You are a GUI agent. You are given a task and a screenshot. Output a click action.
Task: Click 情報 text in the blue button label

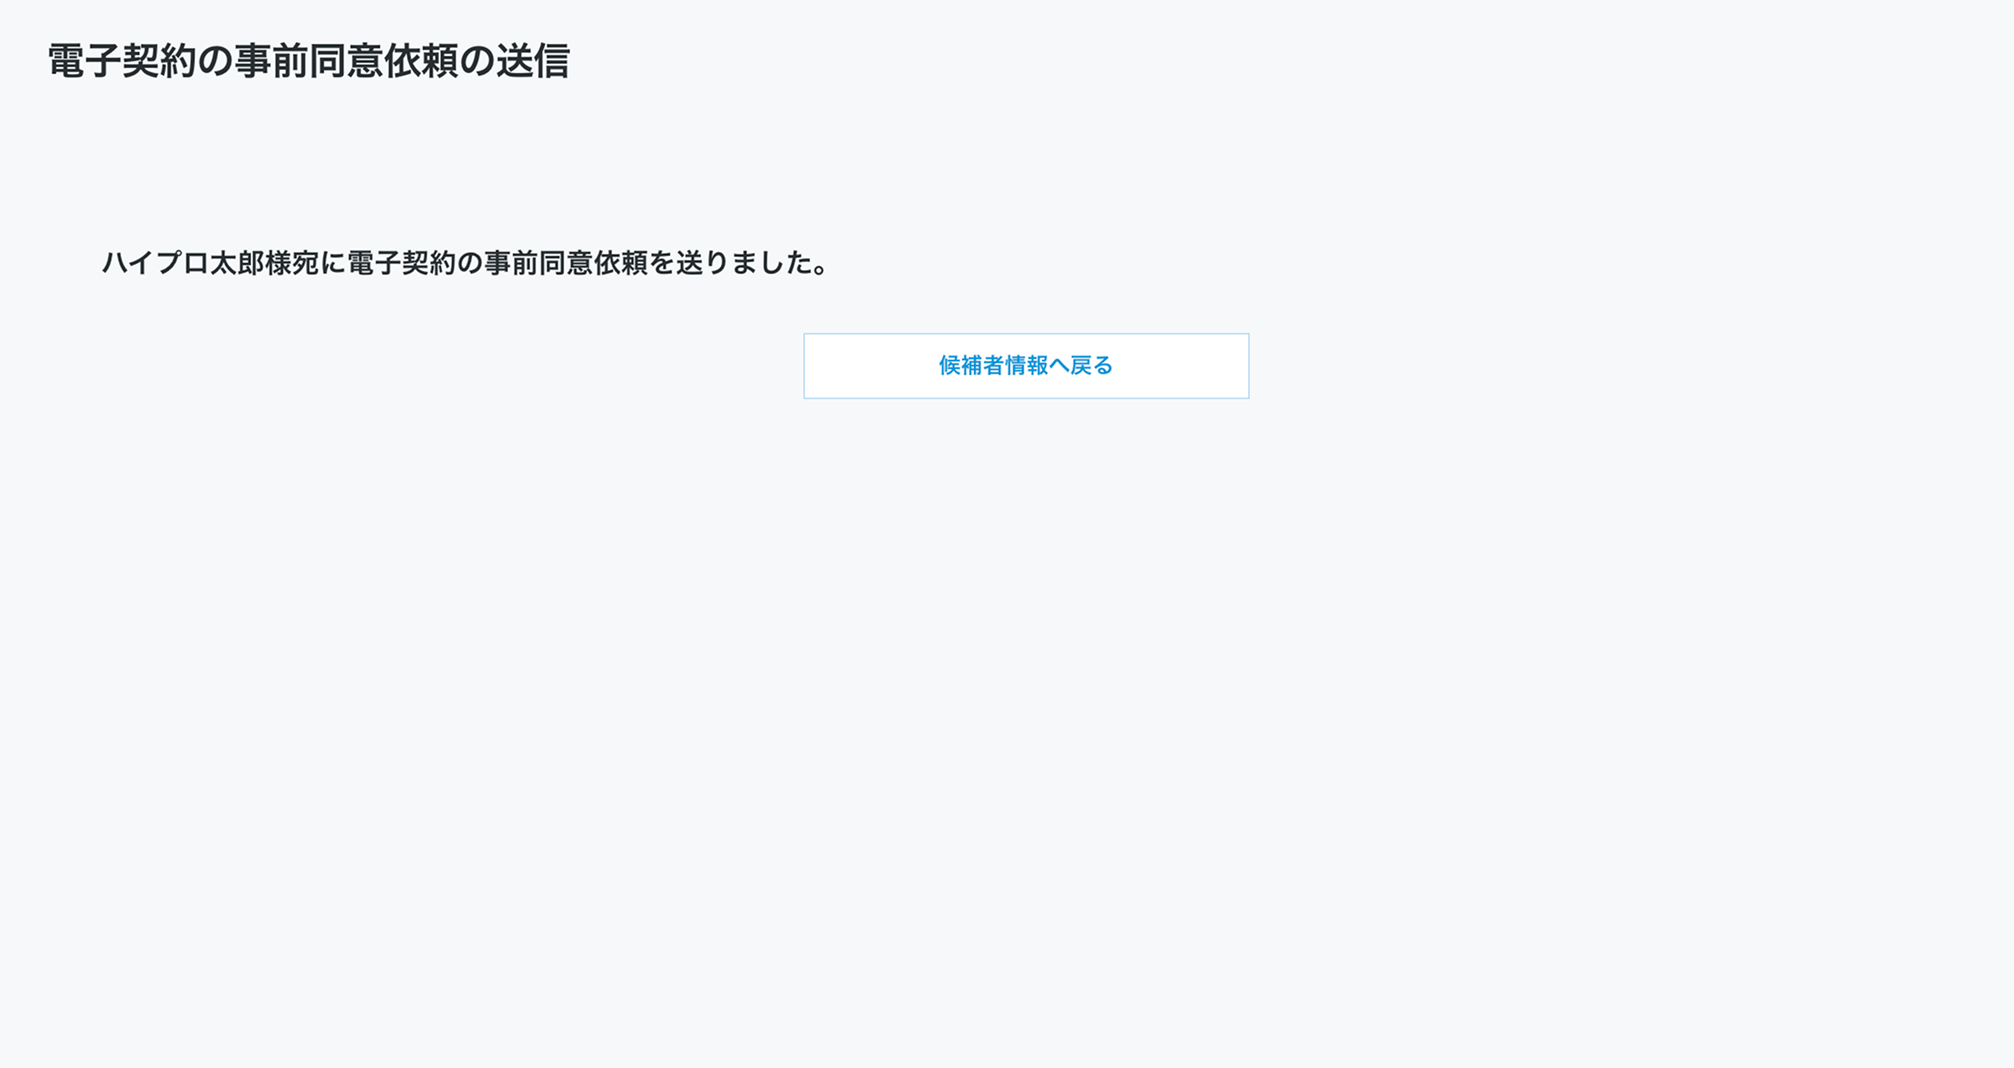coord(1026,366)
